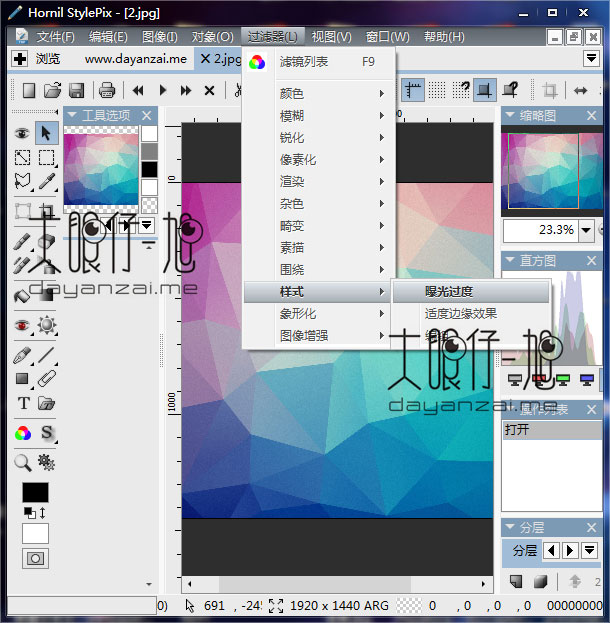Select the rectangular marquee selection tool
The width and height of the screenshot is (610, 623).
coord(46,157)
